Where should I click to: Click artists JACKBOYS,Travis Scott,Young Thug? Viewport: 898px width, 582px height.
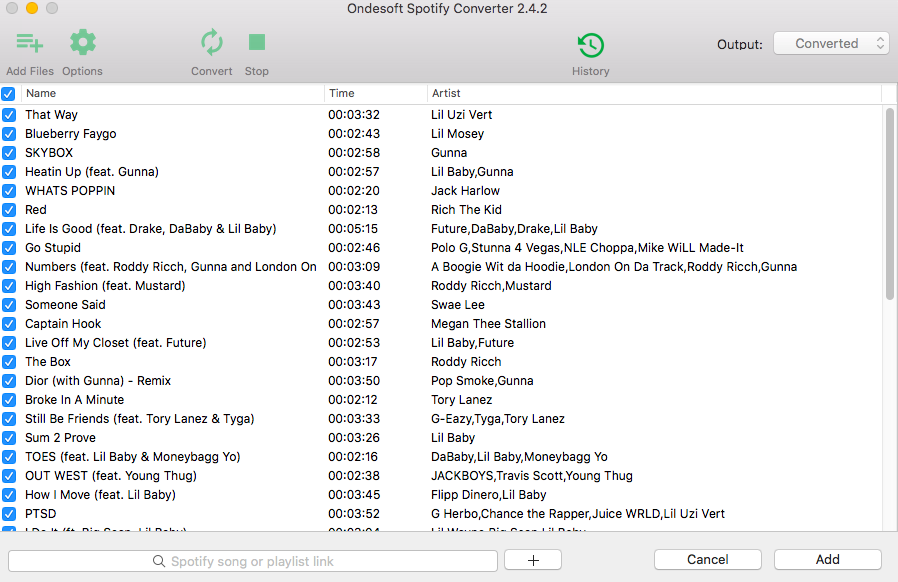coord(532,475)
